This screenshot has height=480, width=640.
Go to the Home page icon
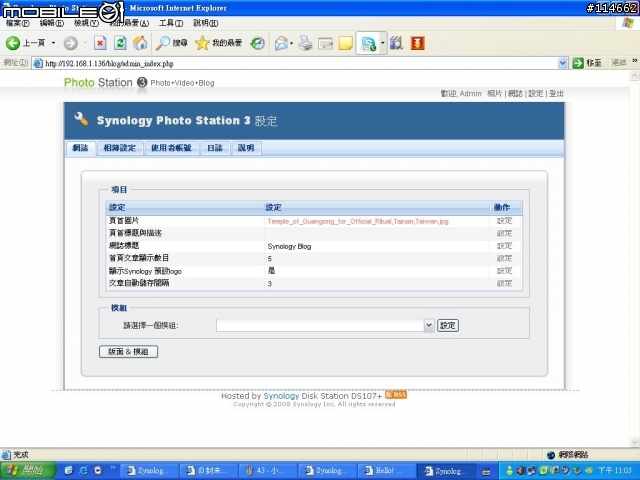pyautogui.click(x=140, y=43)
